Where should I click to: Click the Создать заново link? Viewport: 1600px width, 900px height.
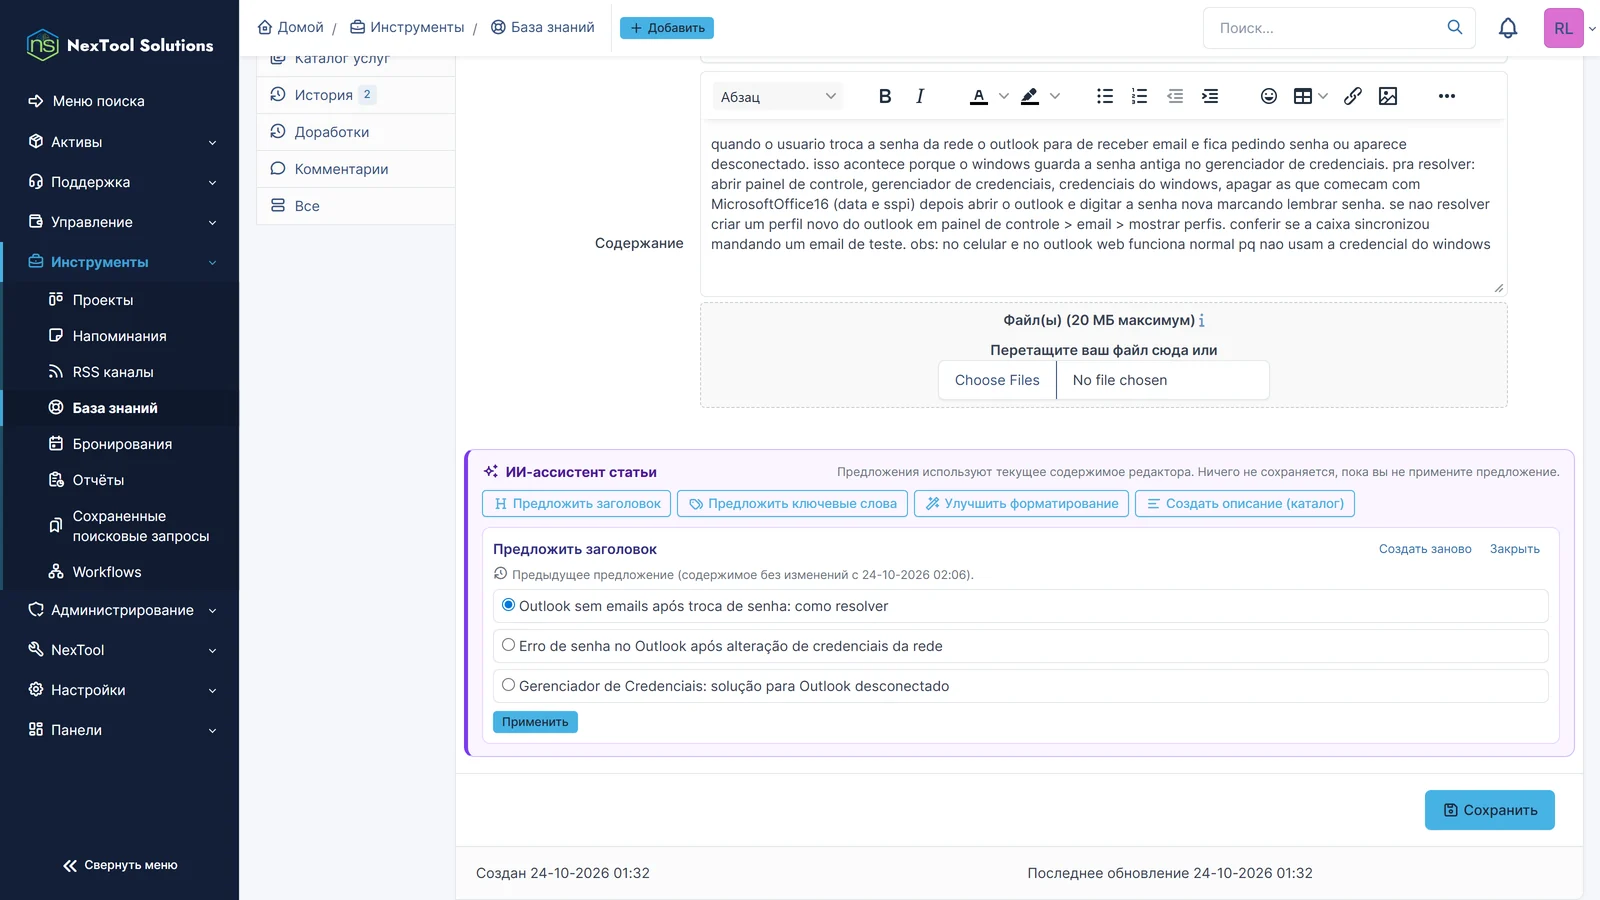[1425, 549]
